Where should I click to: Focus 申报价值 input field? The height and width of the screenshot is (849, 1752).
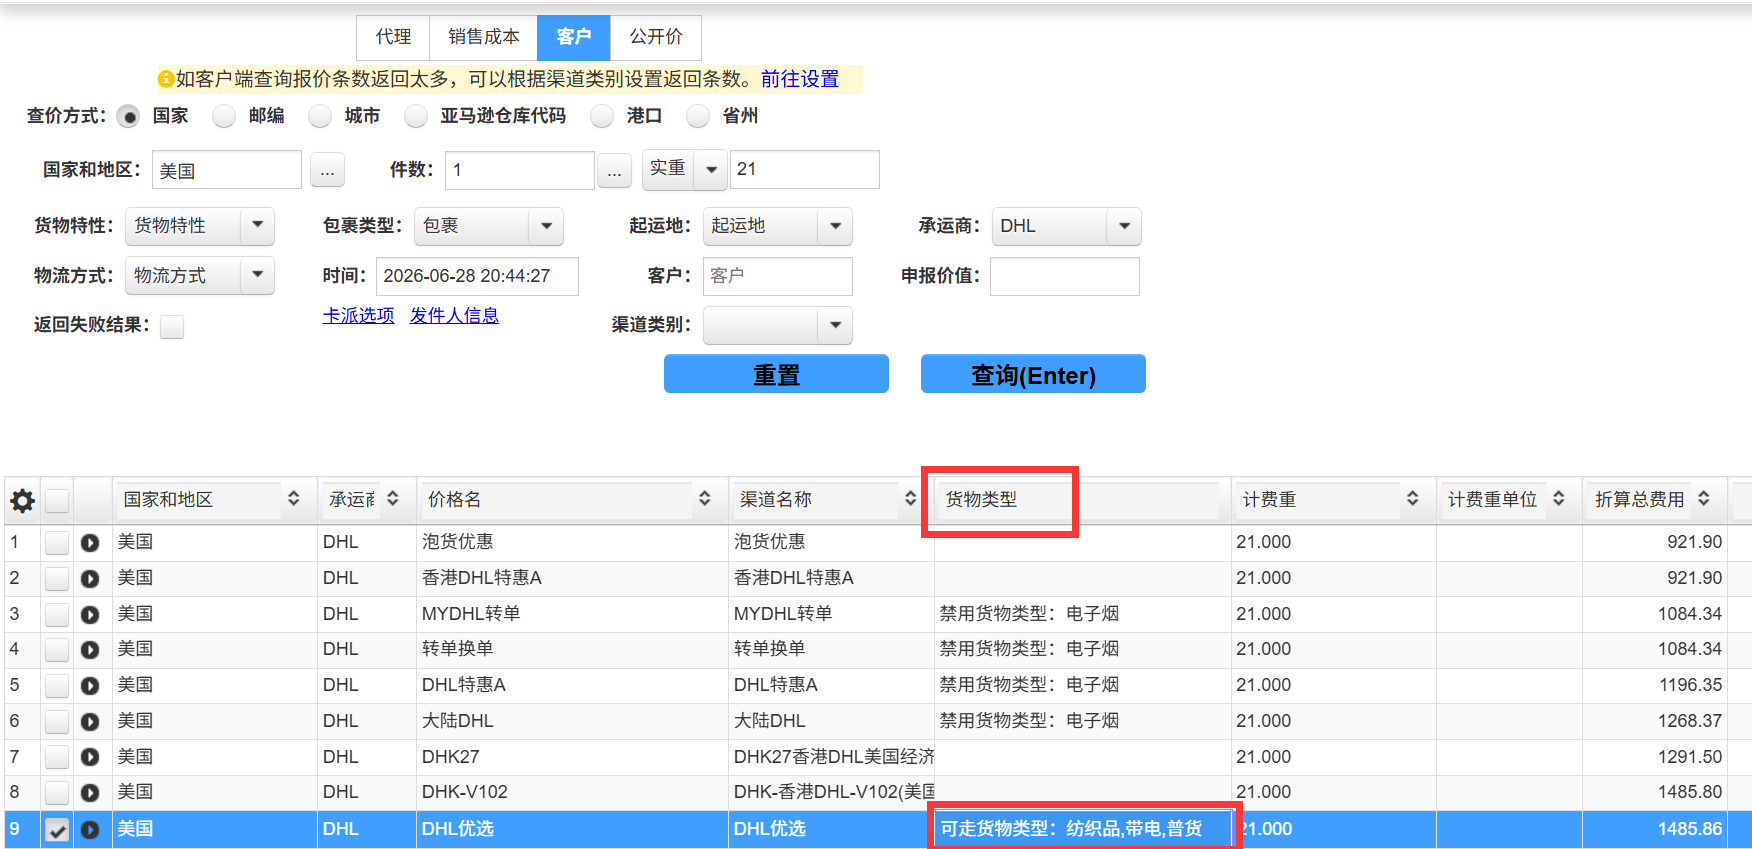point(1065,276)
